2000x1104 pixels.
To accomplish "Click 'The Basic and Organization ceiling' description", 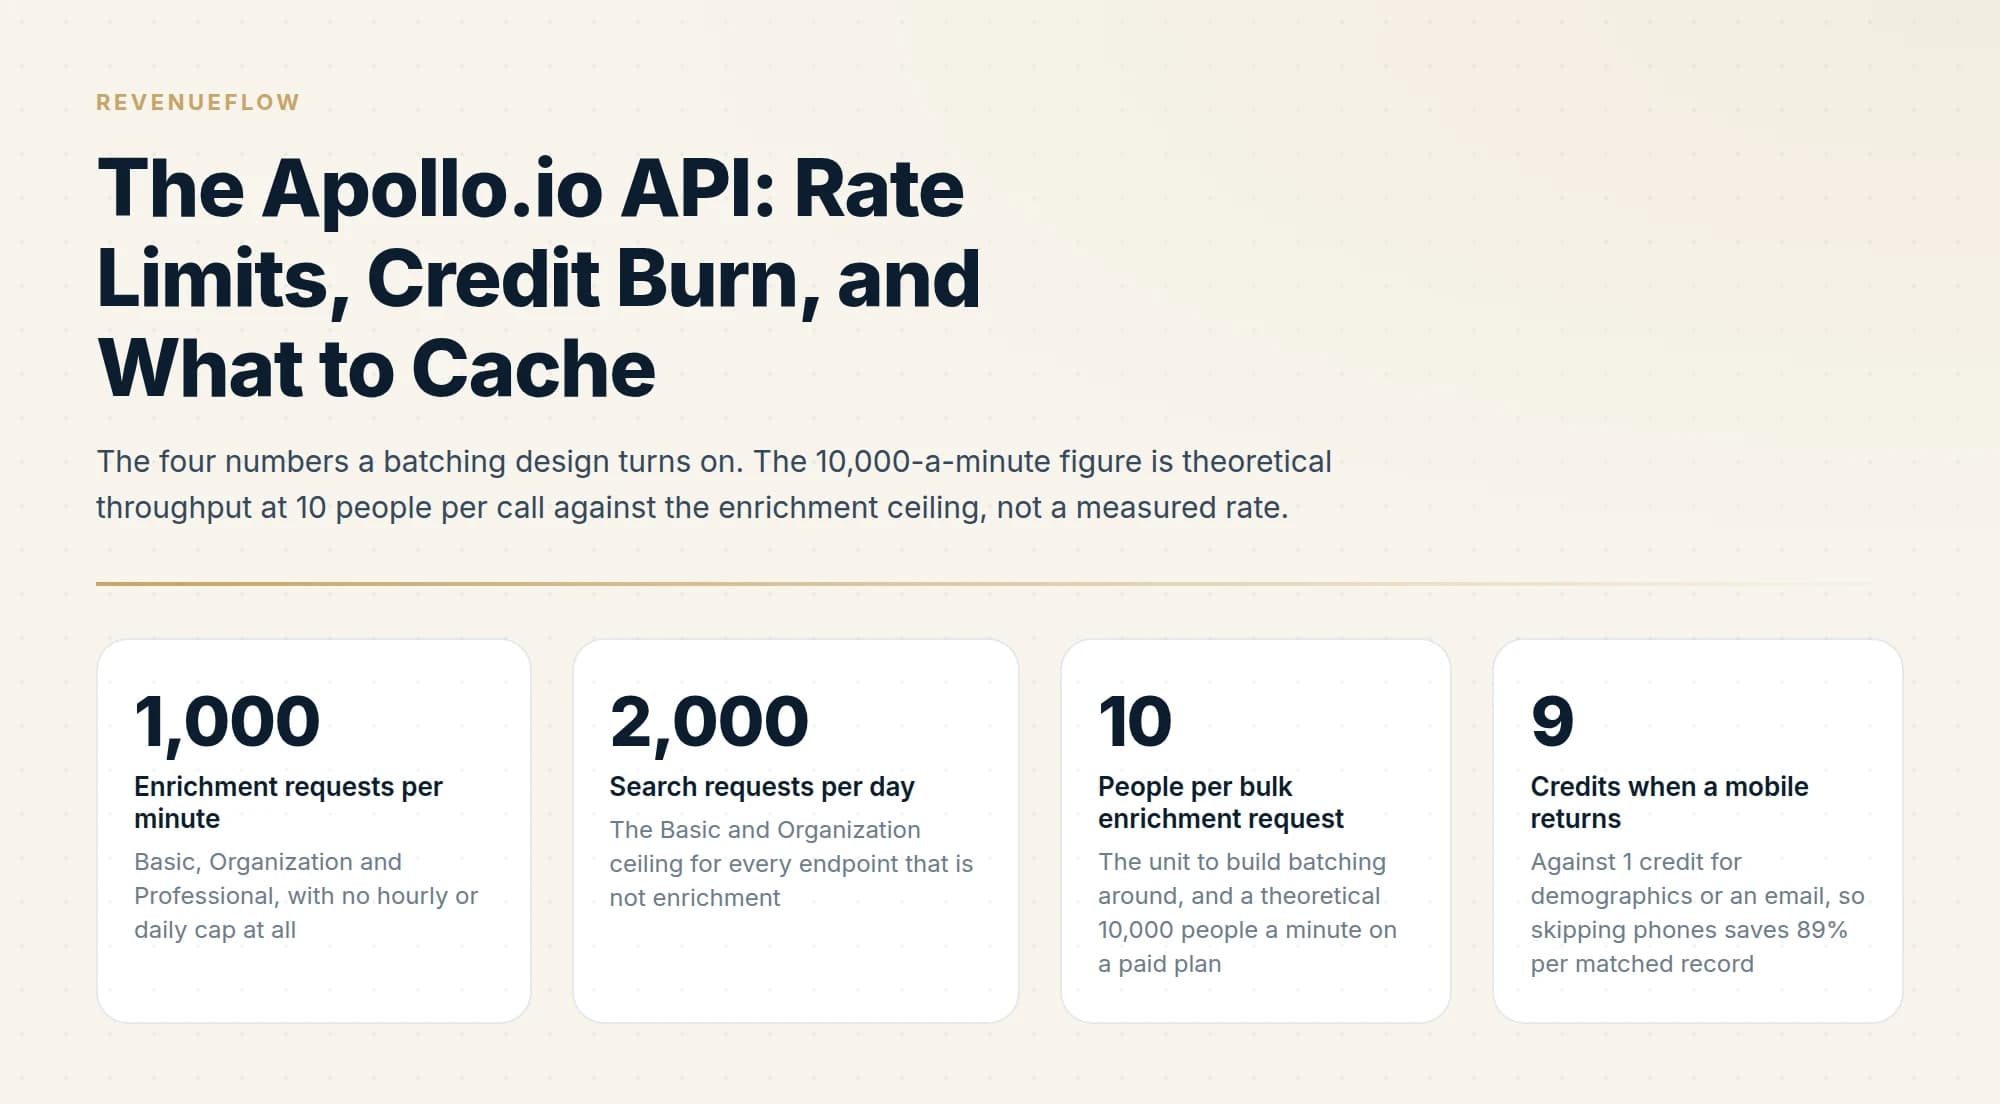I will (x=791, y=863).
